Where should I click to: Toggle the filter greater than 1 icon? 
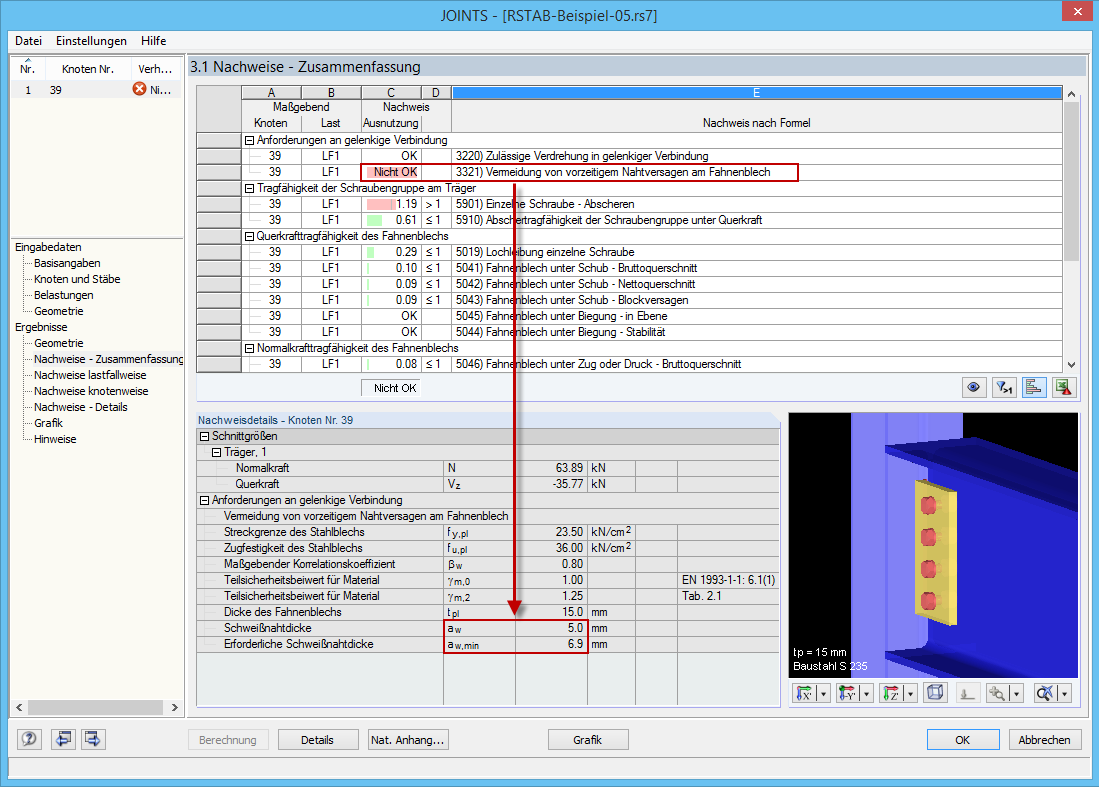tap(1004, 388)
